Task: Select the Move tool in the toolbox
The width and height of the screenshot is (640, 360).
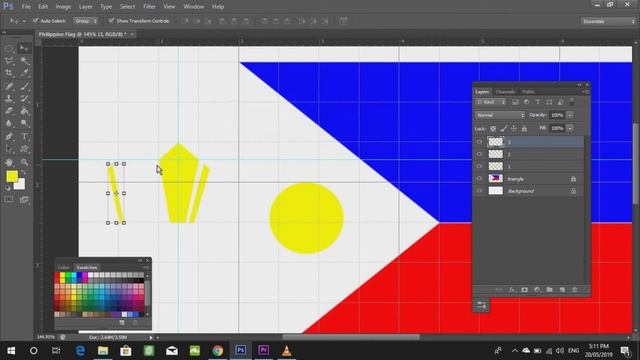Action: [24, 49]
